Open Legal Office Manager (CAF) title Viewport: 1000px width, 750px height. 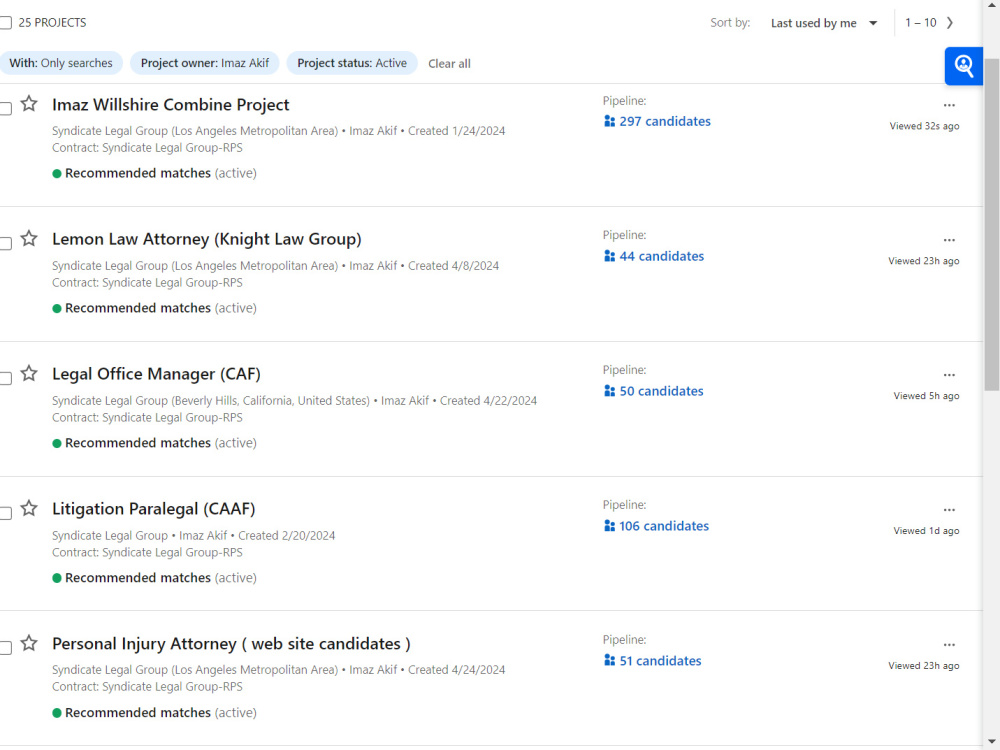coord(156,374)
